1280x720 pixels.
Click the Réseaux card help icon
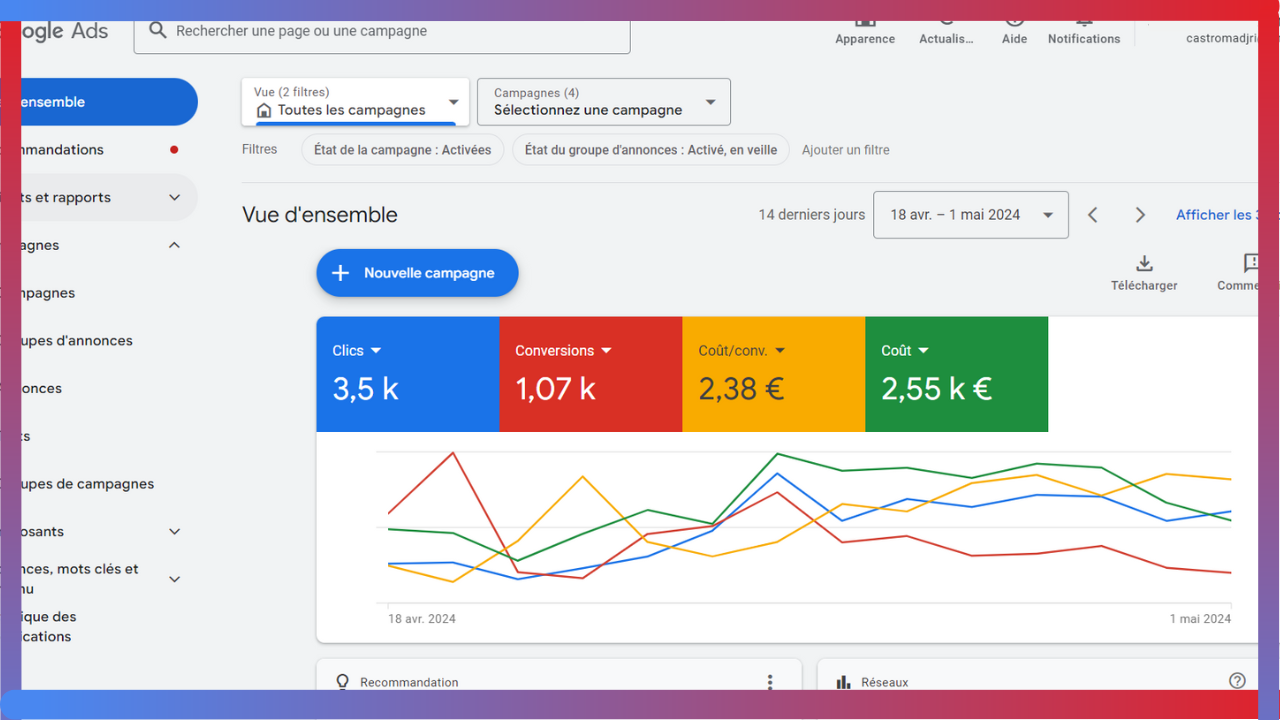click(1237, 681)
